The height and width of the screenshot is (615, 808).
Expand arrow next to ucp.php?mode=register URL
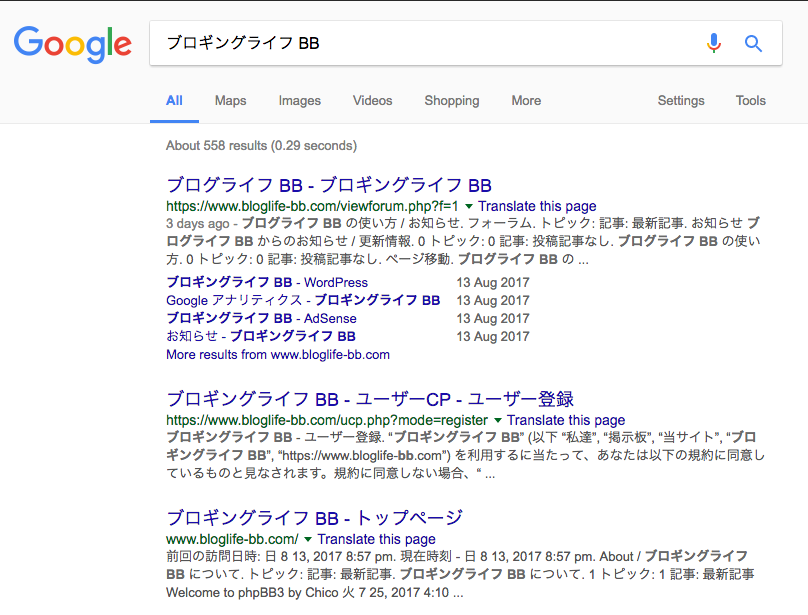498,421
